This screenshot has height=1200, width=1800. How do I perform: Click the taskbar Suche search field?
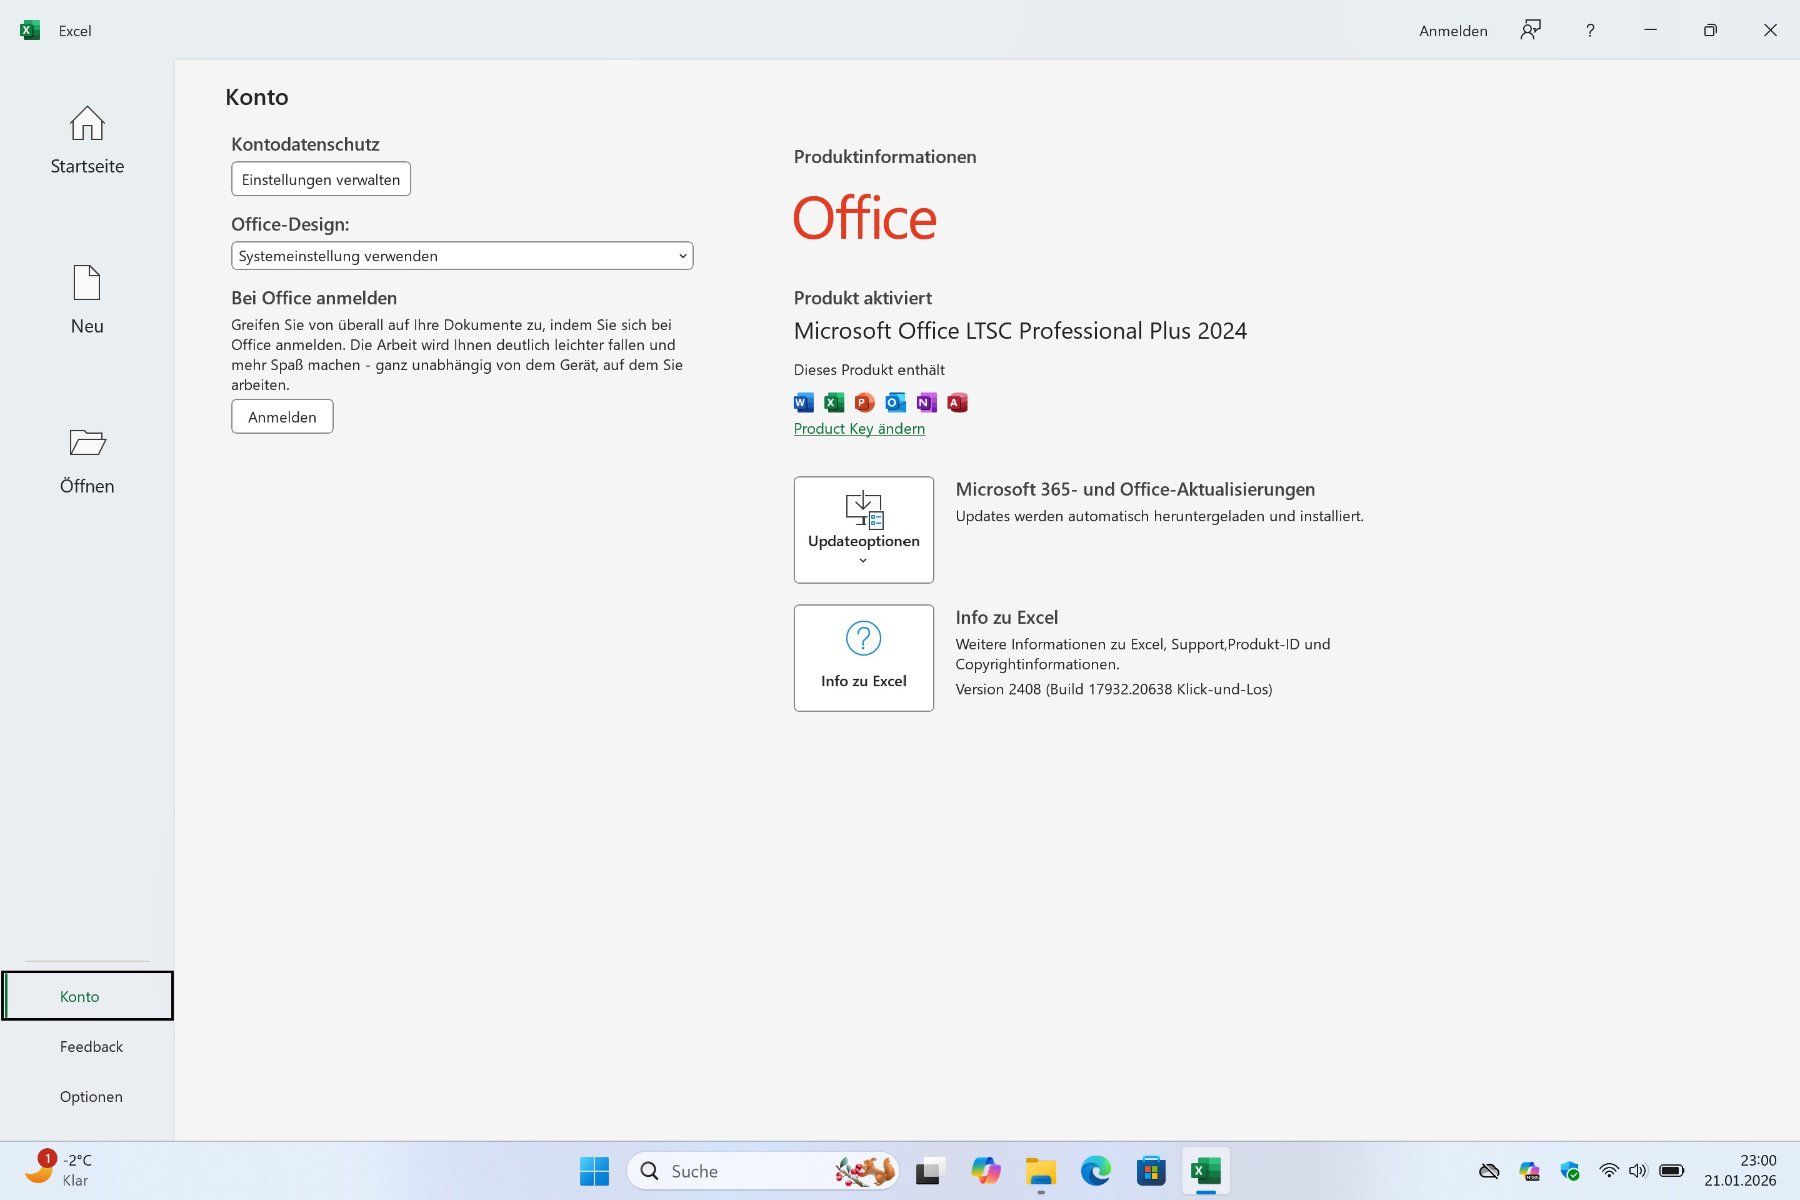pyautogui.click(x=763, y=1171)
